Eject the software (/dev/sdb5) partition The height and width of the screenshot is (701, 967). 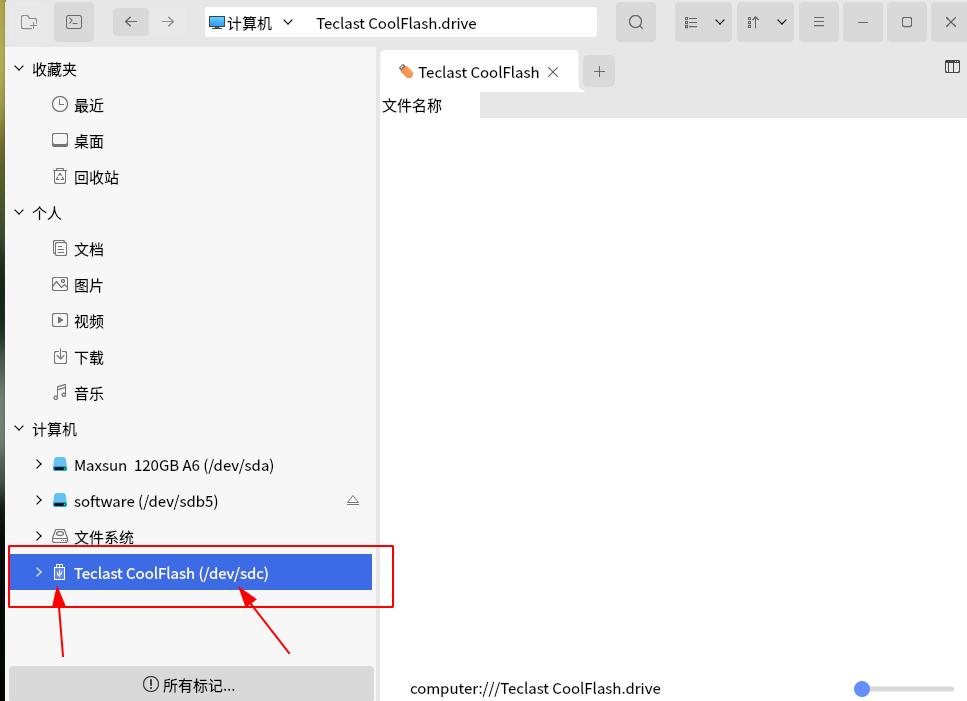pos(352,501)
